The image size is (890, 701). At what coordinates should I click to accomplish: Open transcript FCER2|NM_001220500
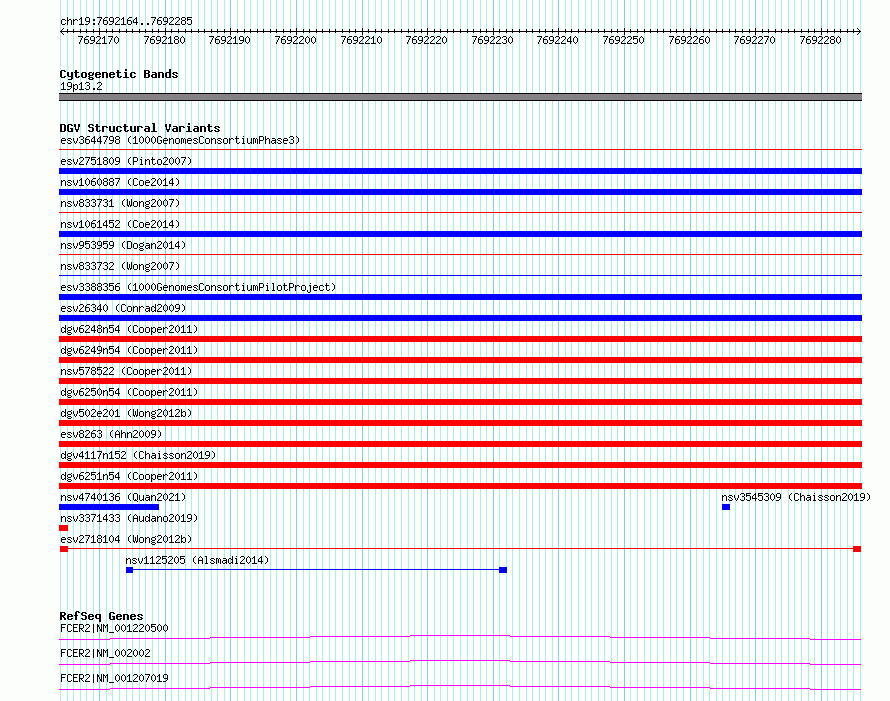114,628
